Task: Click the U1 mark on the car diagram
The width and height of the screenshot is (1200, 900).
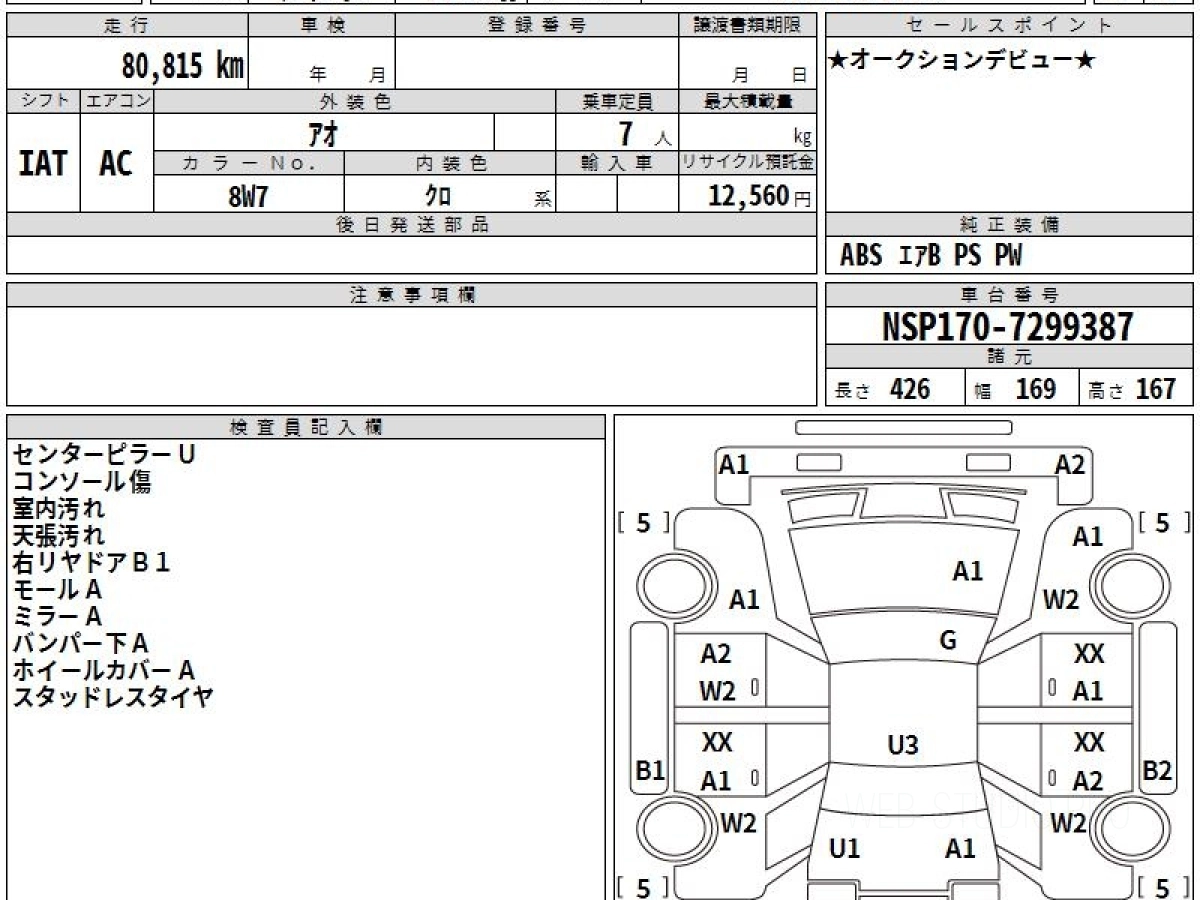Action: [x=845, y=849]
